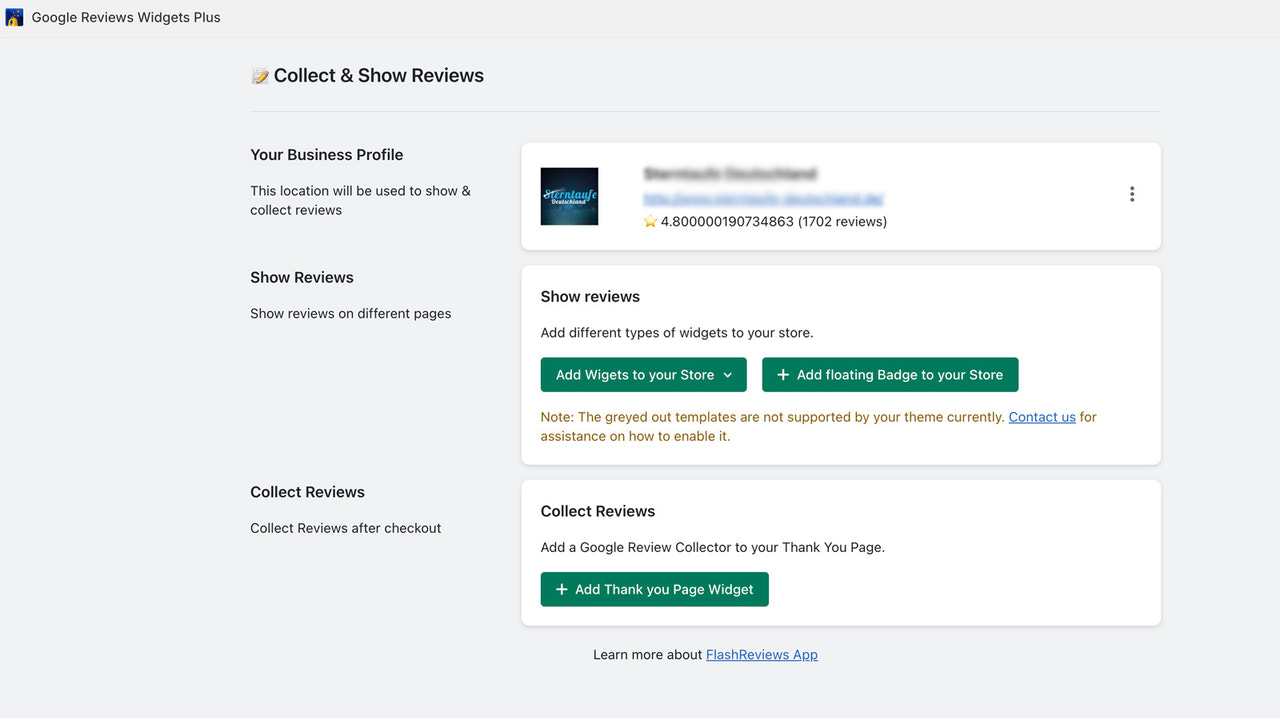Click the memo icon beside the page heading
Screen dimensions: 1280x720
click(x=259, y=75)
